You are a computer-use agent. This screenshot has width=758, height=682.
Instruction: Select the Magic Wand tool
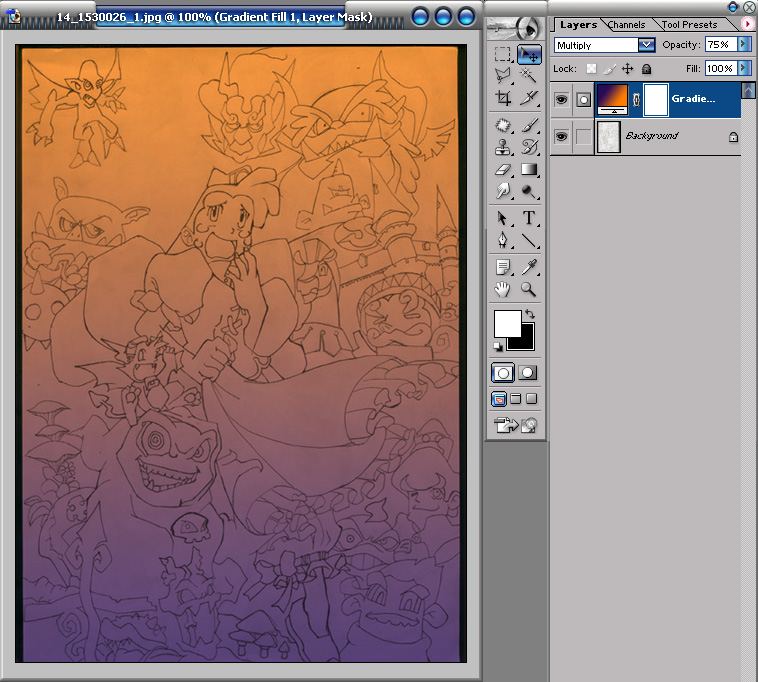[528, 75]
